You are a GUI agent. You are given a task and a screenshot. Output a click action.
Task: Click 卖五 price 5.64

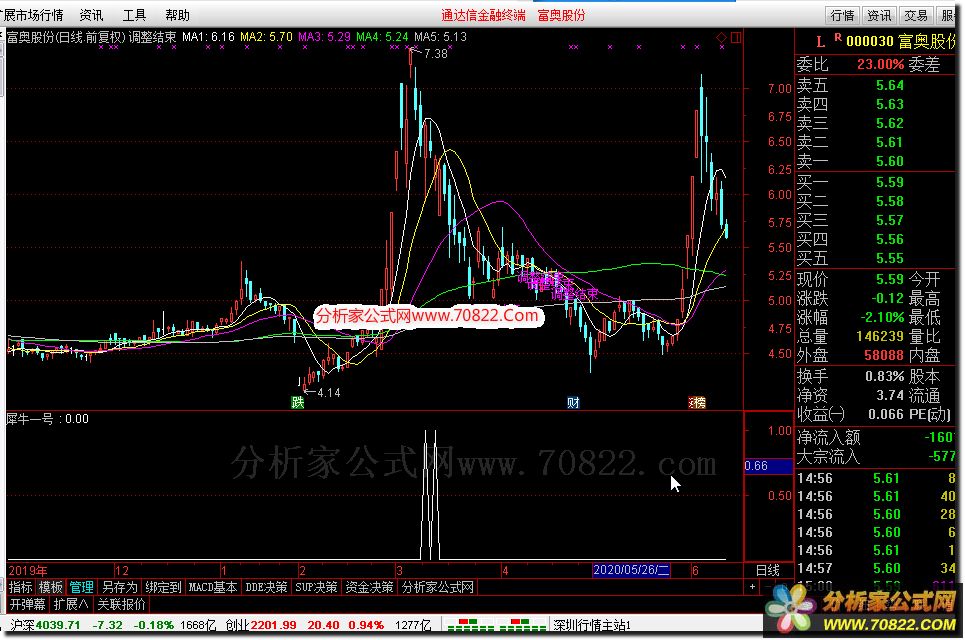890,85
